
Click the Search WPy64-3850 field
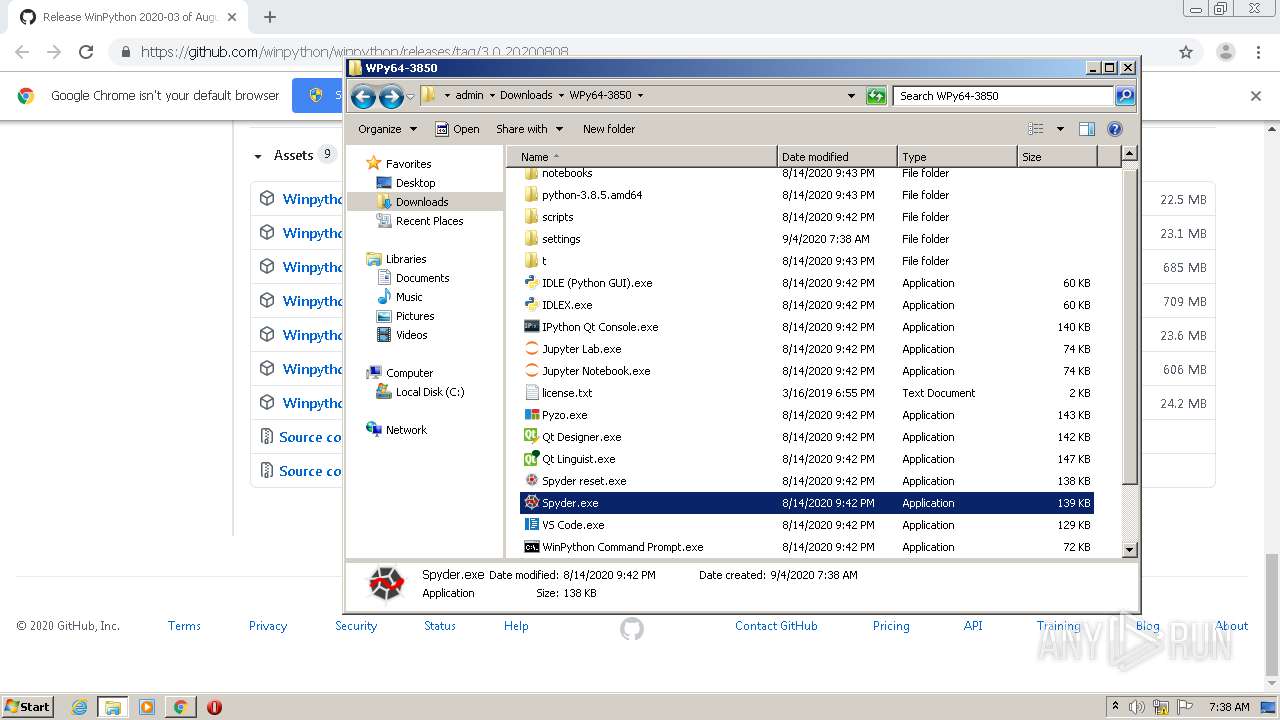(1003, 96)
